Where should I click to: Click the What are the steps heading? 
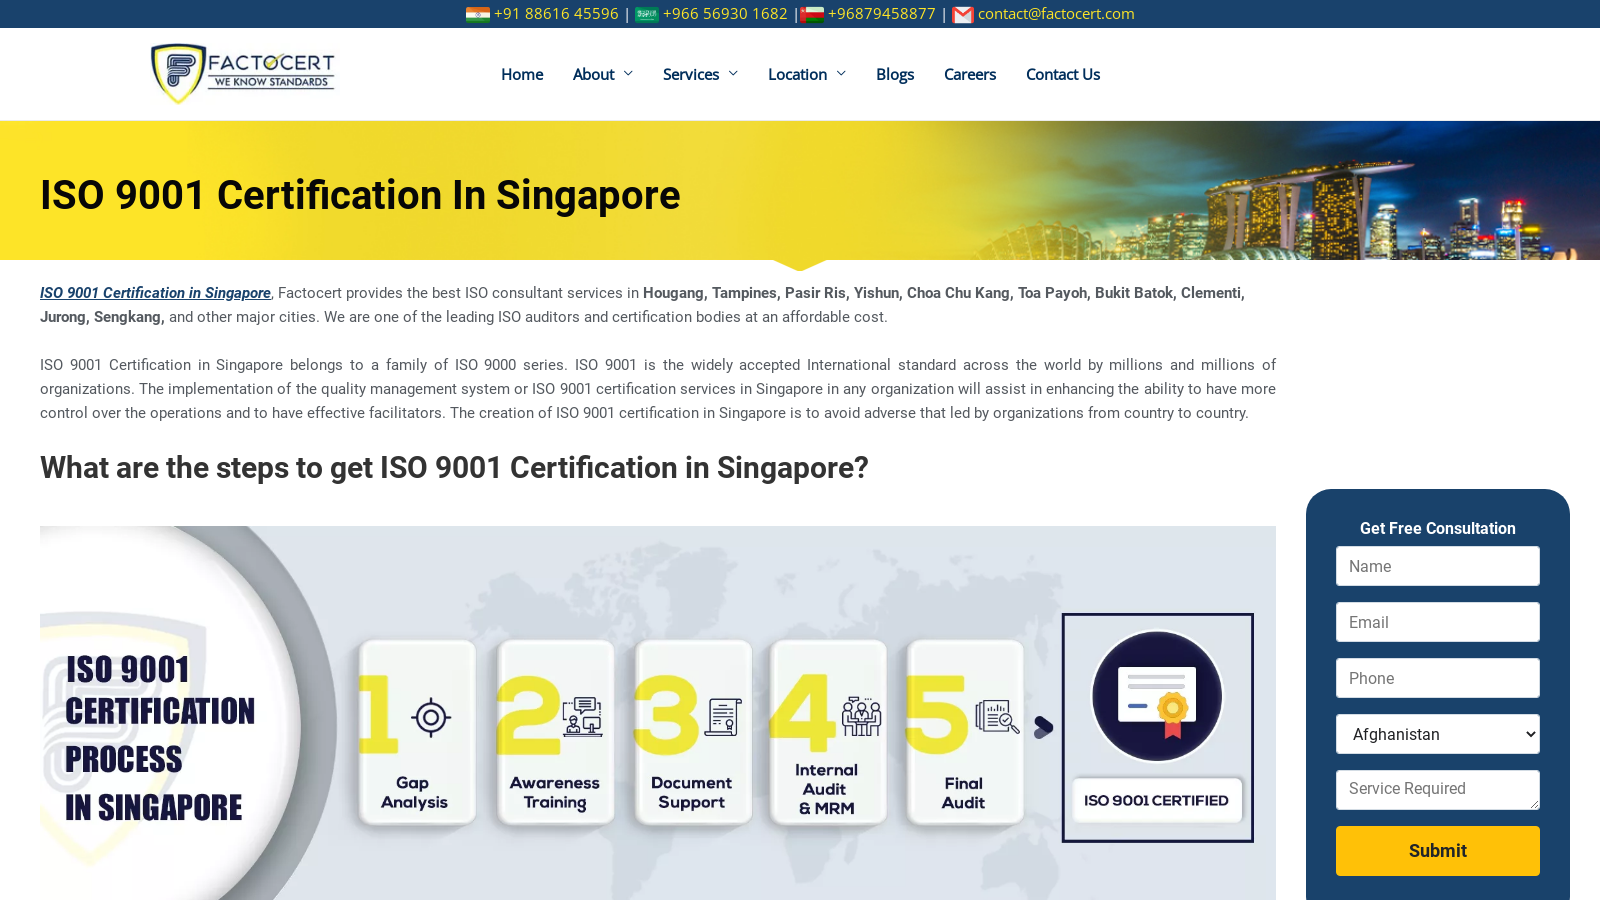pyautogui.click(x=454, y=468)
